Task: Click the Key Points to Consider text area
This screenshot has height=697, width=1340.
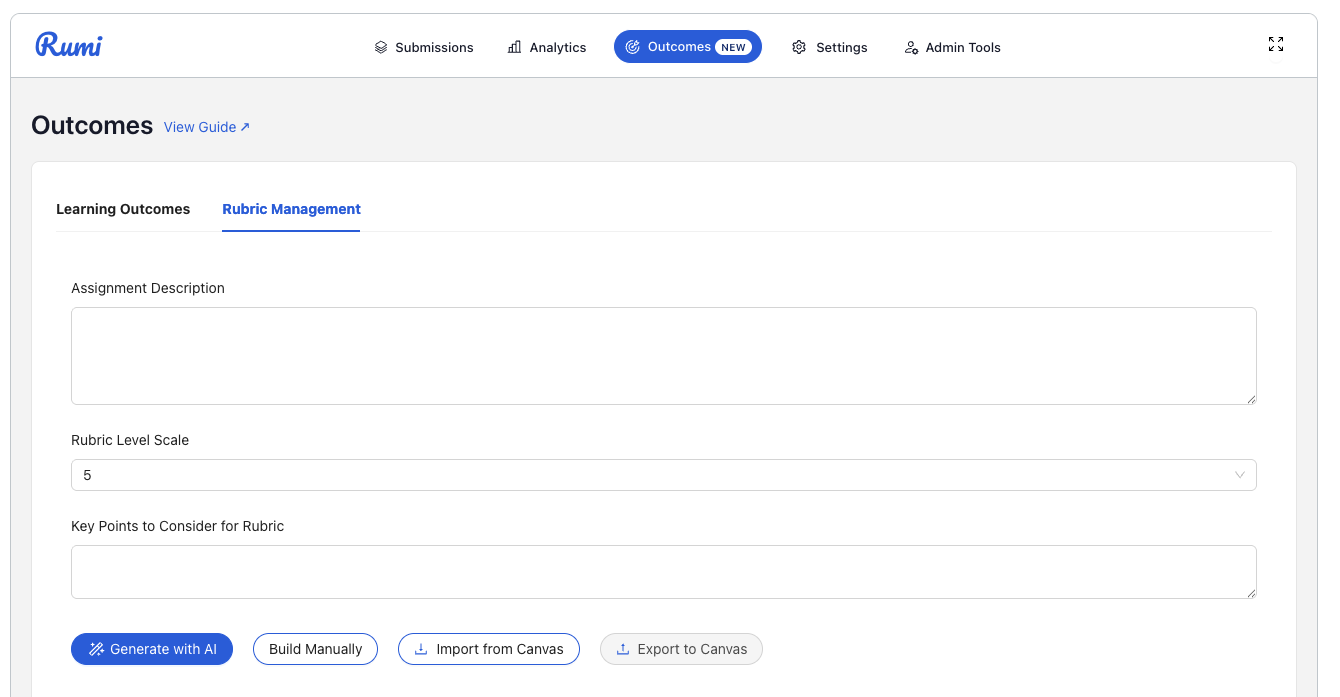Action: click(664, 572)
